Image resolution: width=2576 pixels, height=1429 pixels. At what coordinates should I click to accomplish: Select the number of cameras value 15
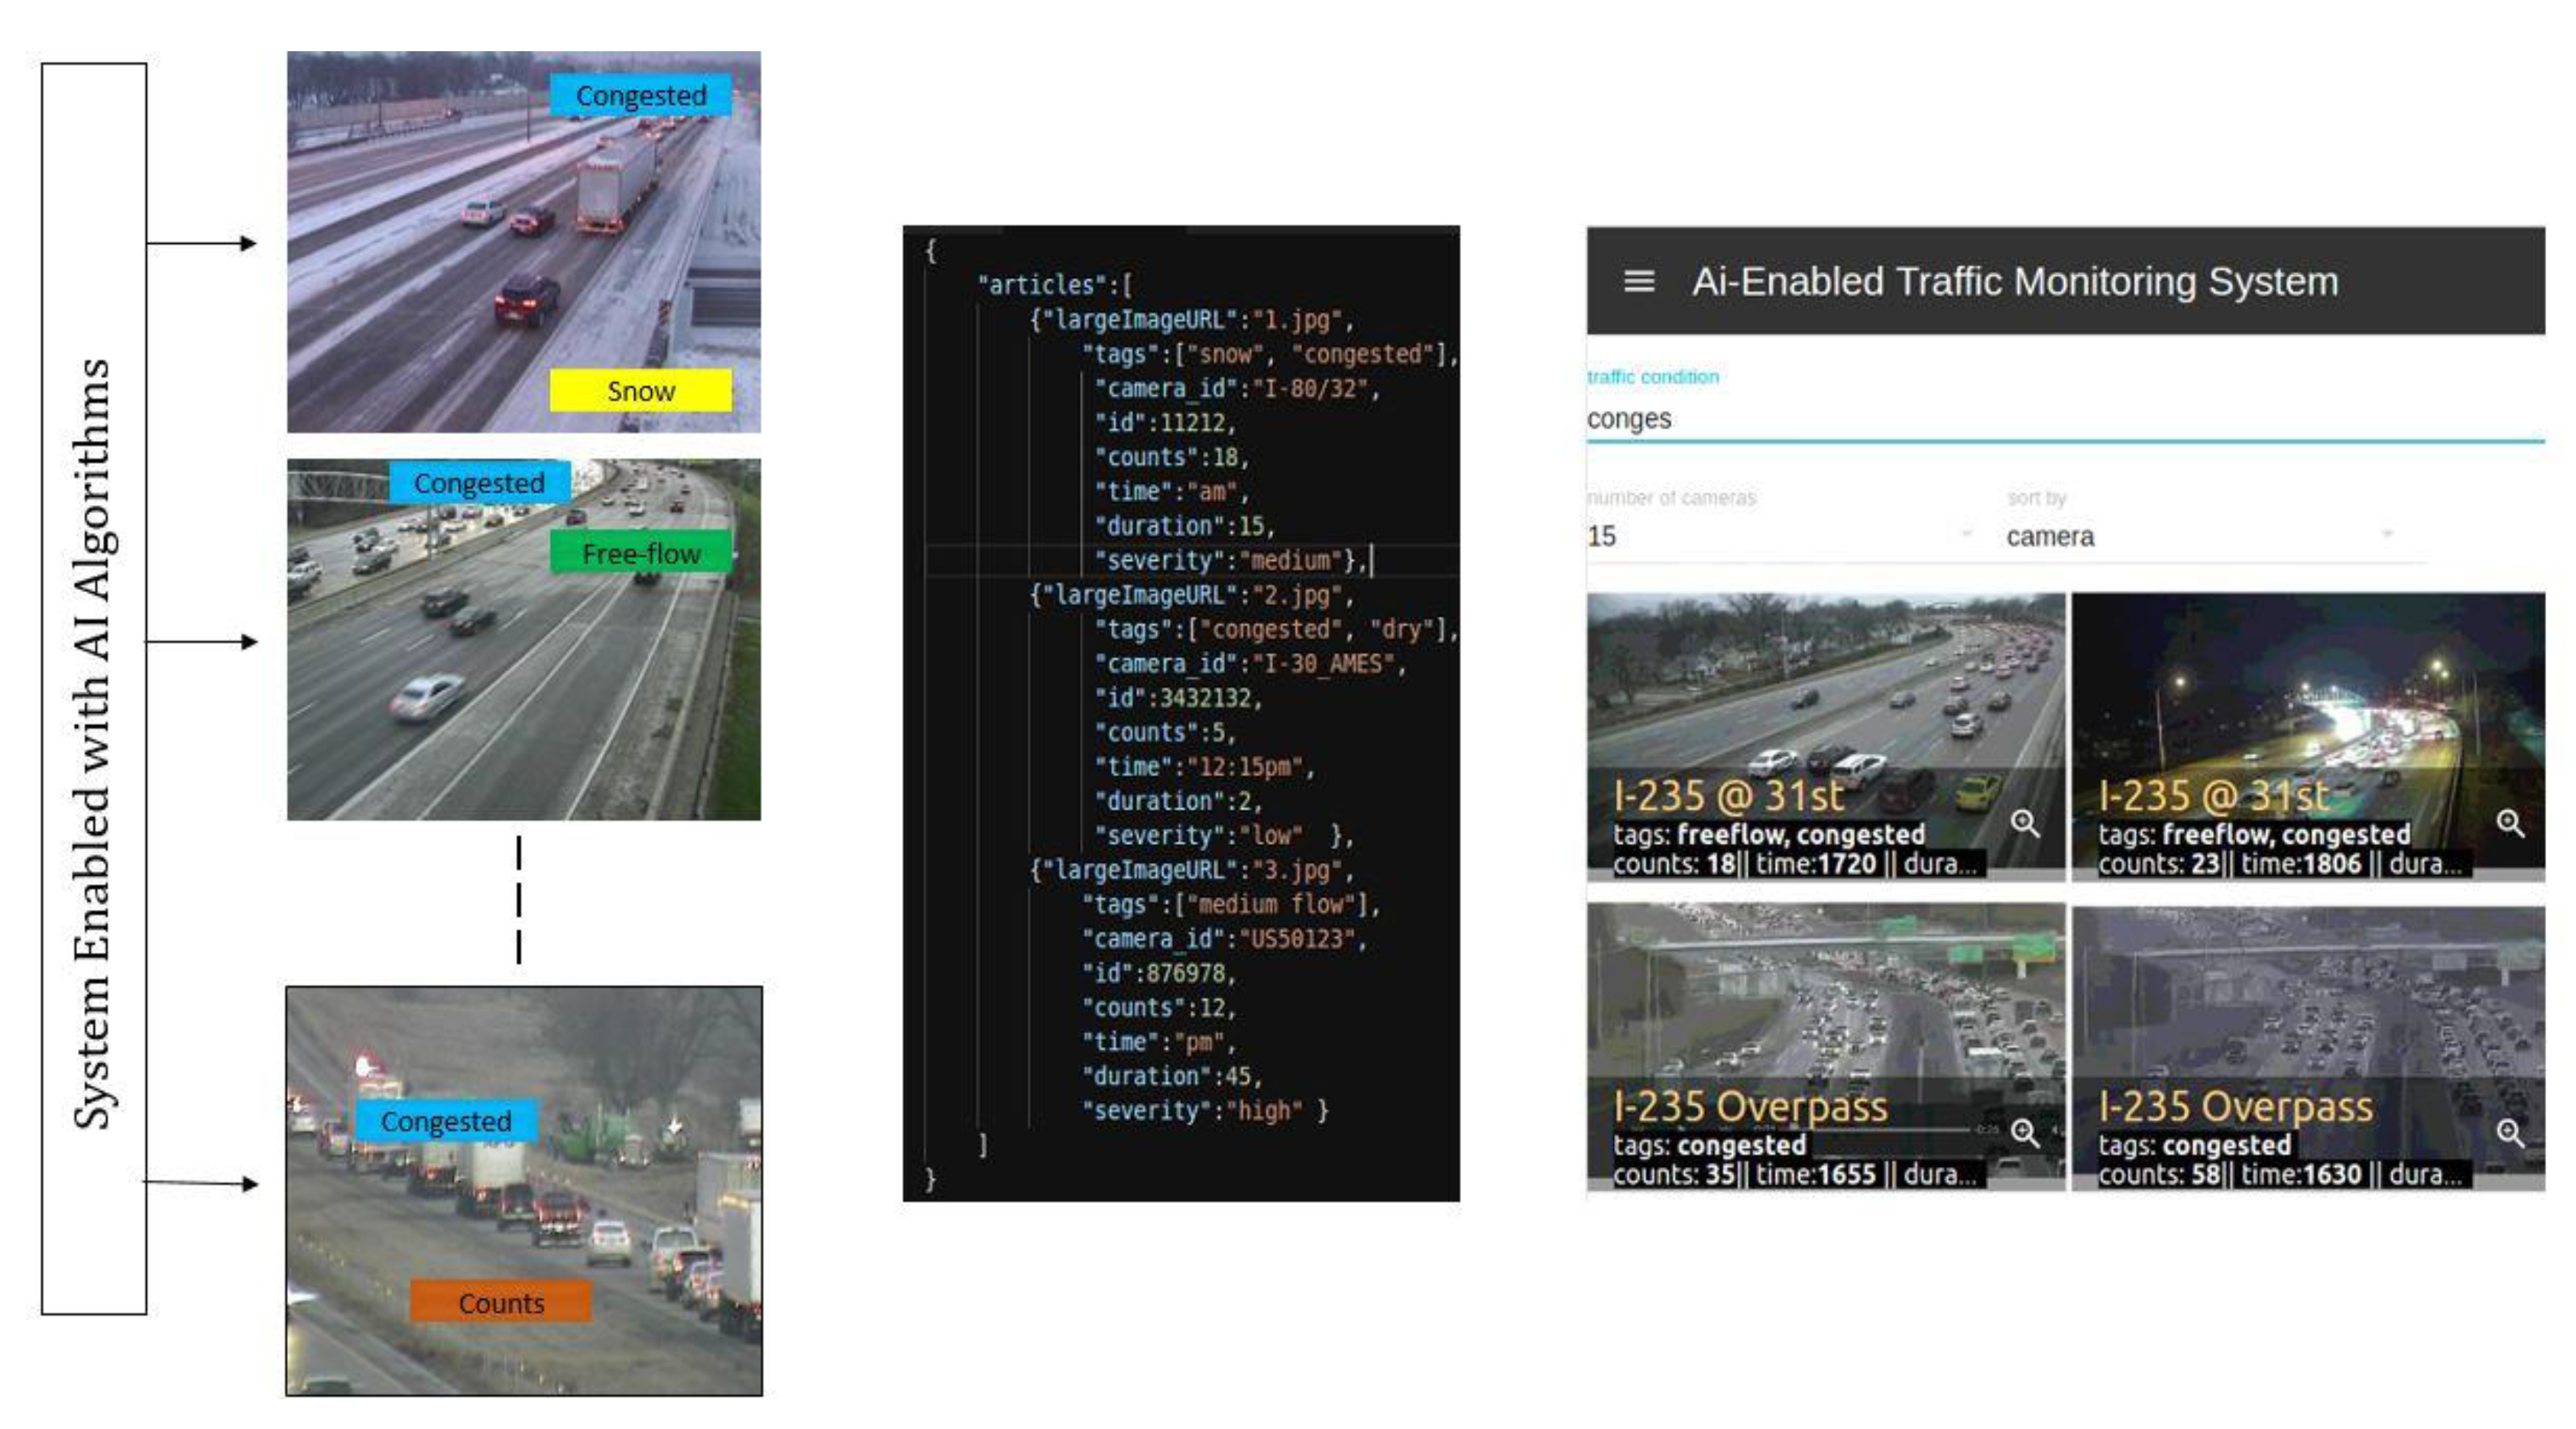coord(1603,536)
